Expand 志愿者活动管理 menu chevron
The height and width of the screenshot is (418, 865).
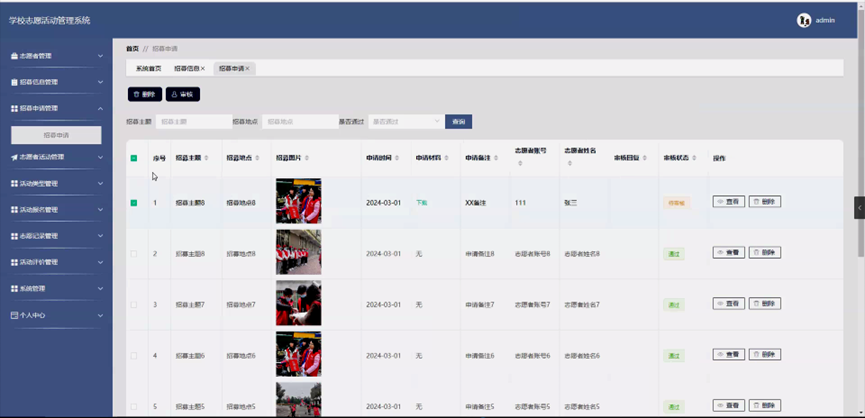[x=100, y=157]
